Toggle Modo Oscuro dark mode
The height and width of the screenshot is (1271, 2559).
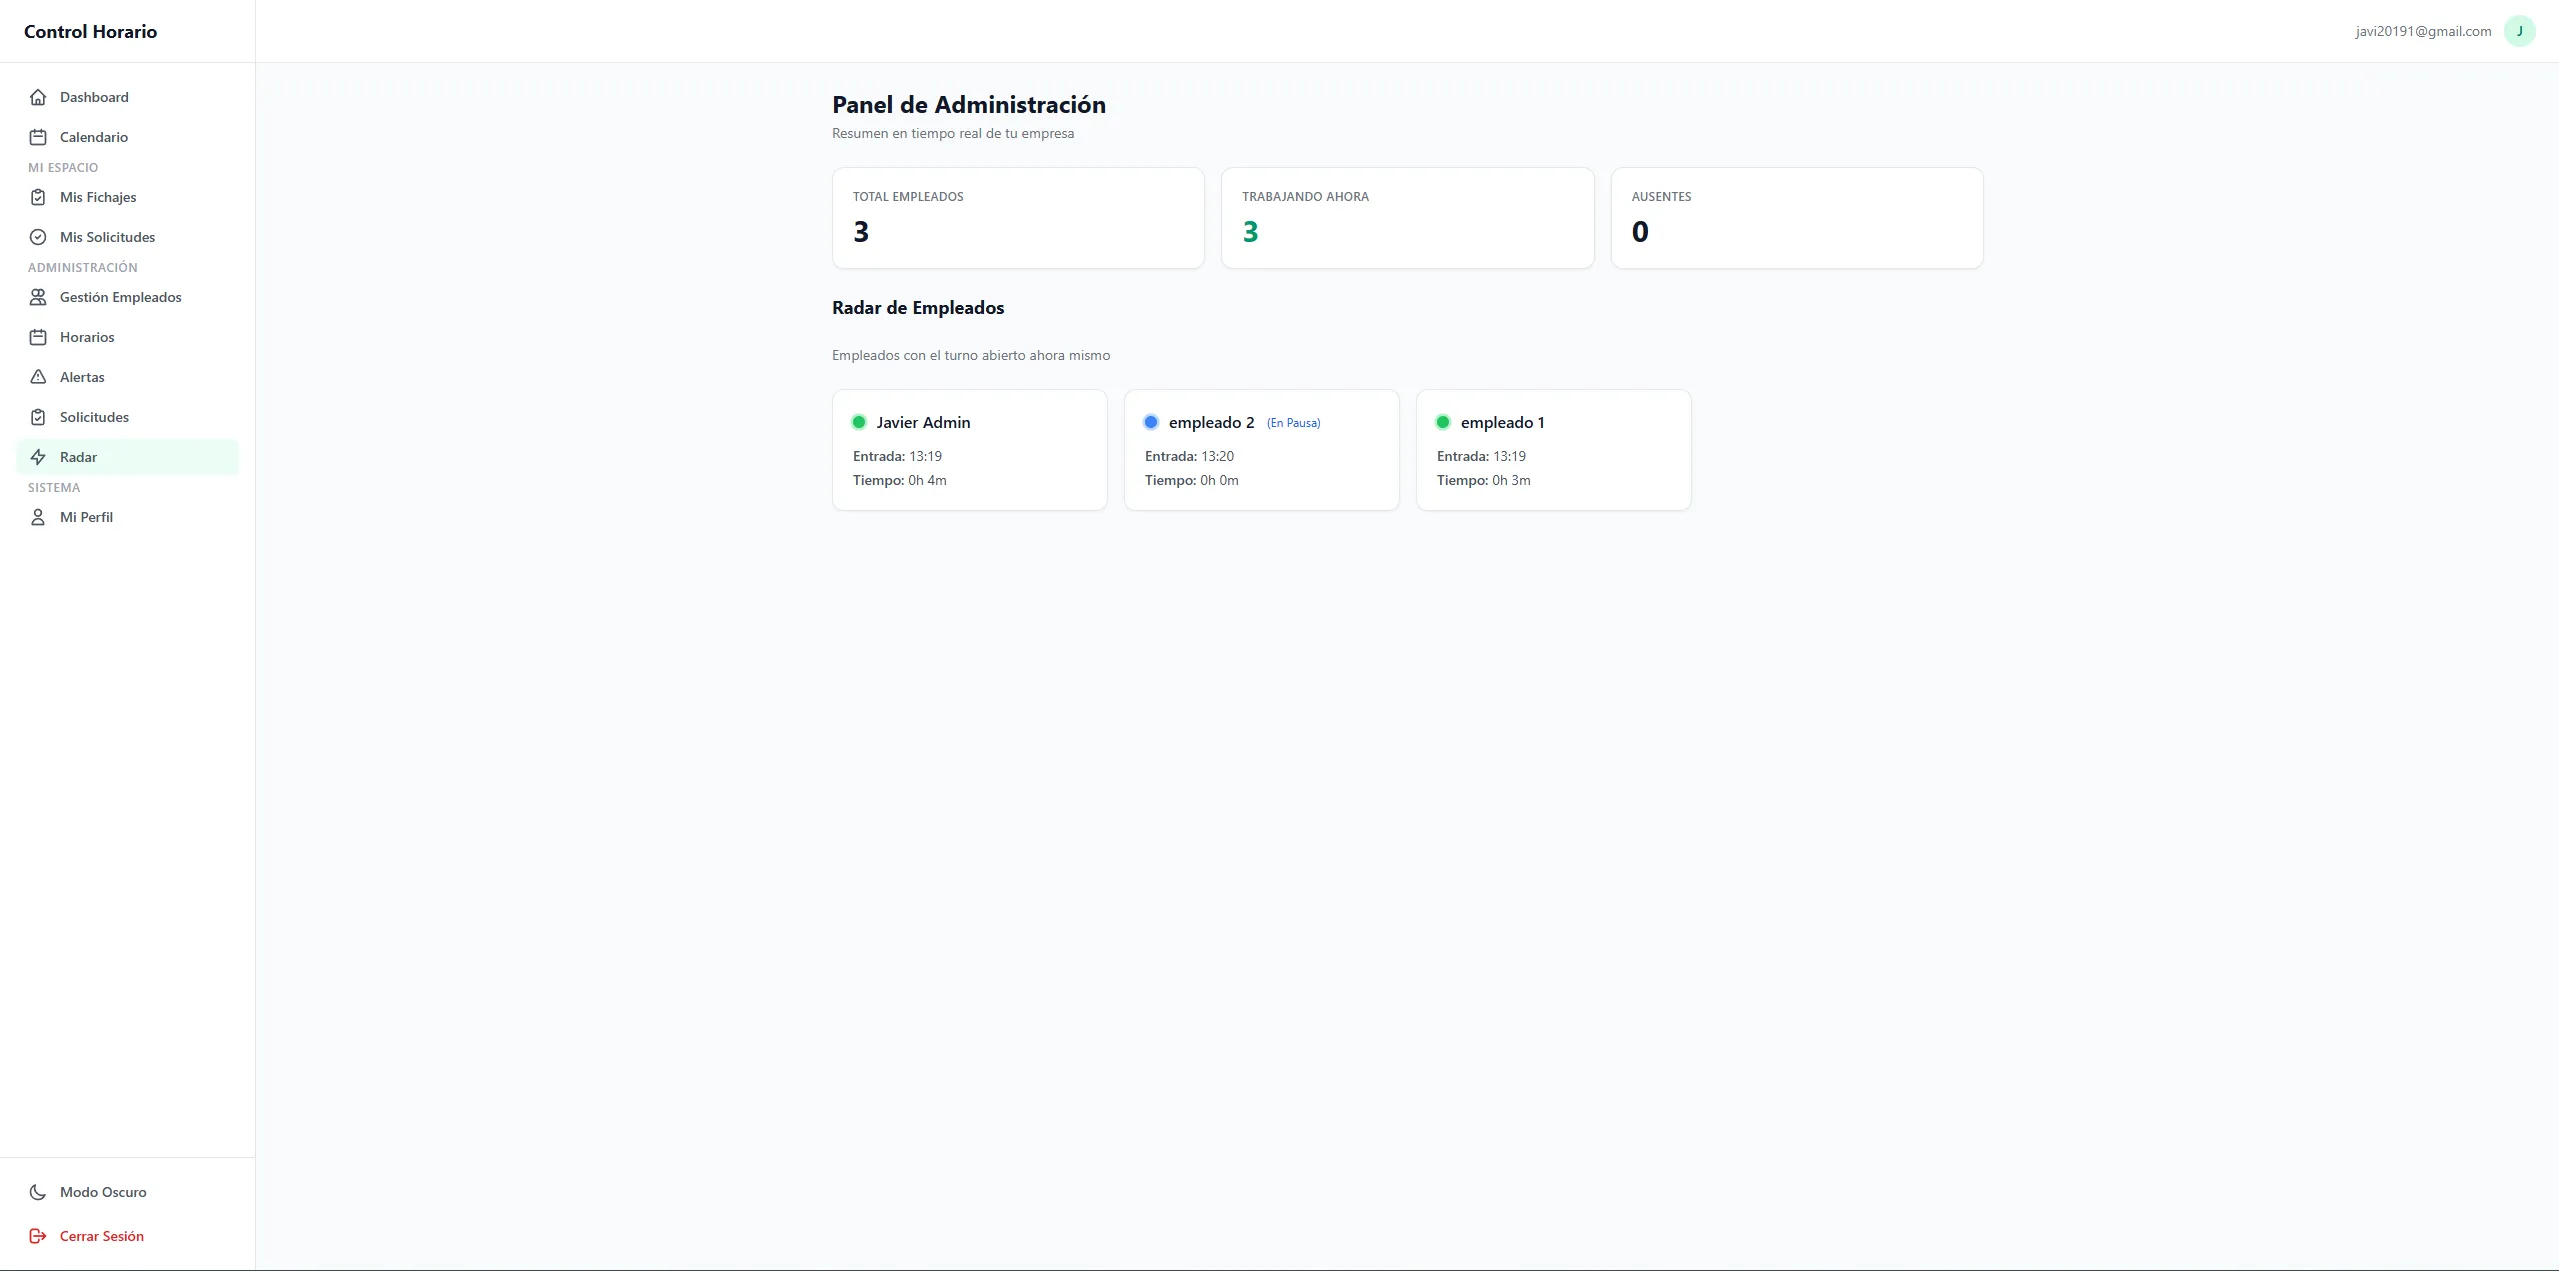(128, 1192)
